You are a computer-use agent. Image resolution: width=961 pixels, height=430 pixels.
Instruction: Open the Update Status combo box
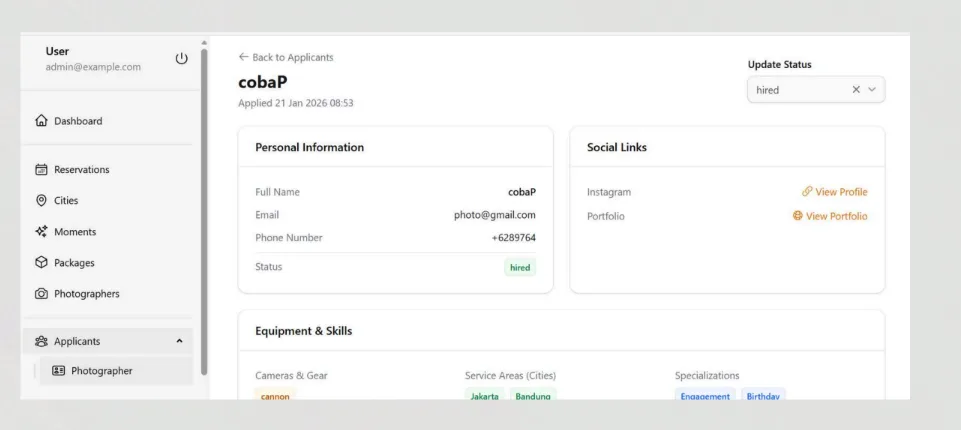816,89
